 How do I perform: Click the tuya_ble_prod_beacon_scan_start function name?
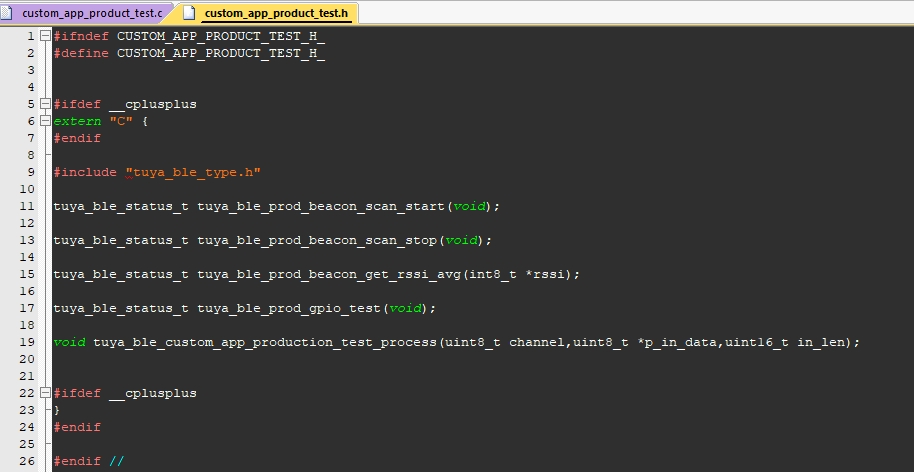point(320,206)
